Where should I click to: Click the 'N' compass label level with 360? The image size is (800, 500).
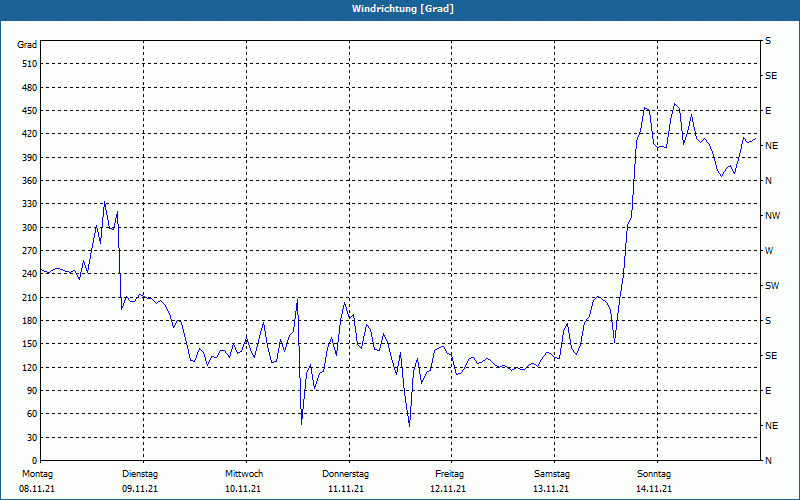tap(768, 181)
